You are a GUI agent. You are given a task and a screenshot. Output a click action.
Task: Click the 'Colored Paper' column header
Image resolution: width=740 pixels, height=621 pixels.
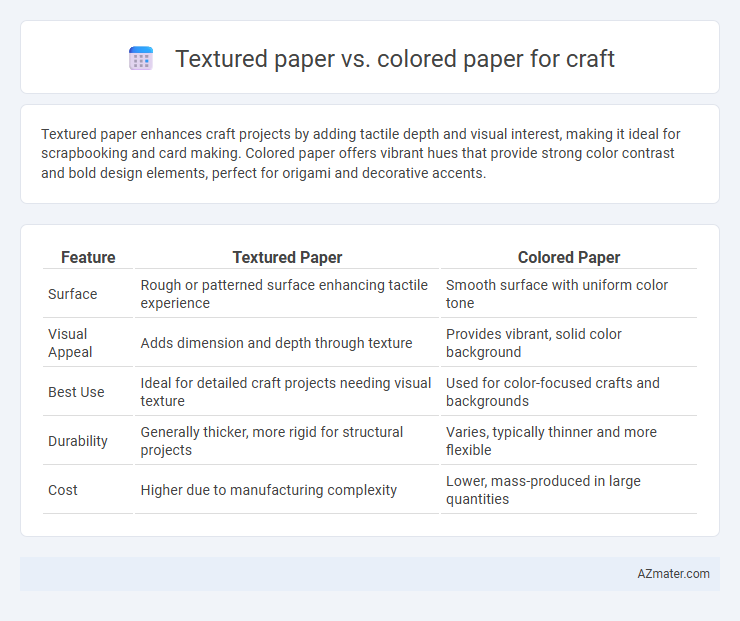[569, 257]
